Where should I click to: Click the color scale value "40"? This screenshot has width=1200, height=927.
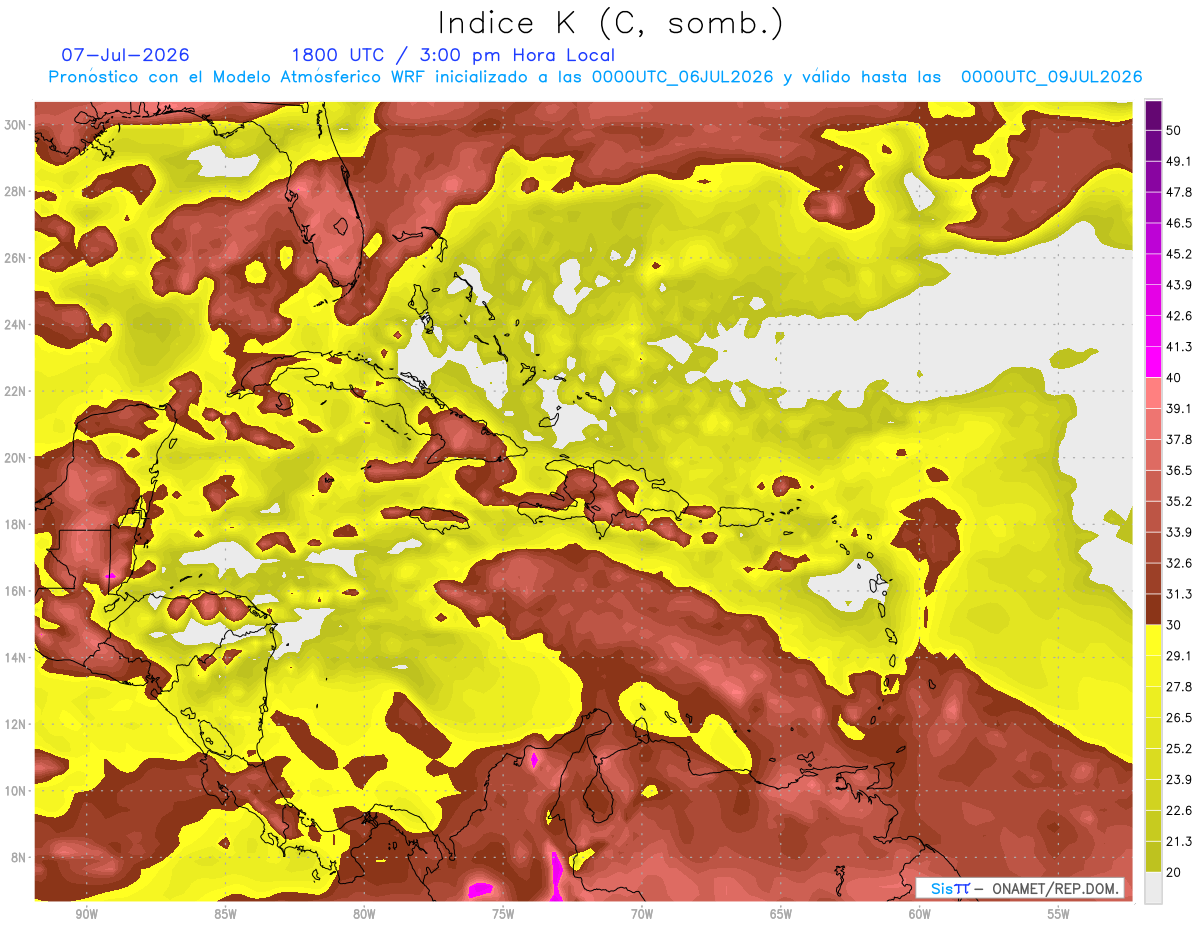[x=1174, y=377]
